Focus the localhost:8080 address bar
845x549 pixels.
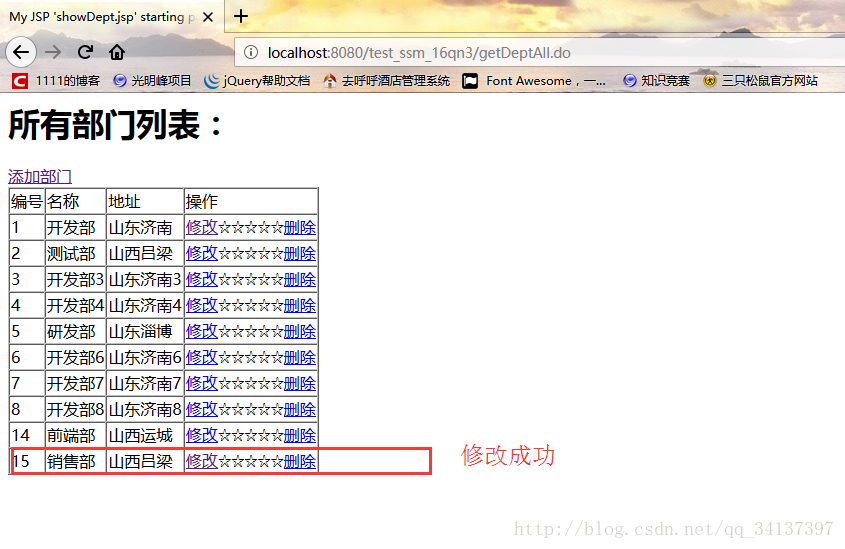tap(539, 53)
